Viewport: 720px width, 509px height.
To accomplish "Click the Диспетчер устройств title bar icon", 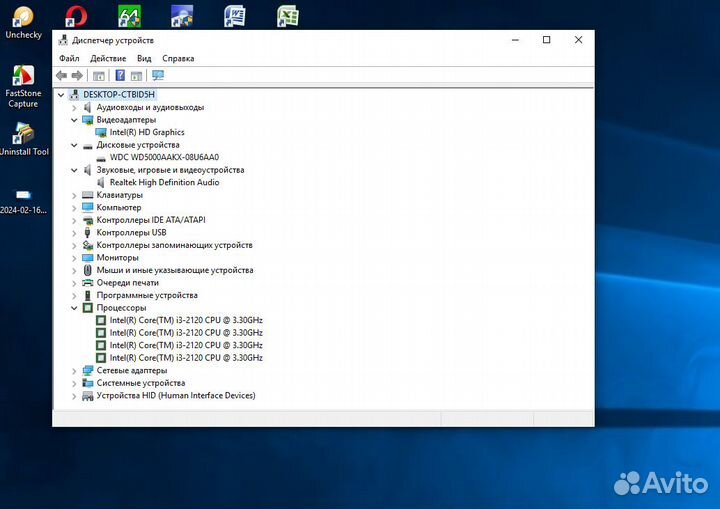I will point(63,40).
